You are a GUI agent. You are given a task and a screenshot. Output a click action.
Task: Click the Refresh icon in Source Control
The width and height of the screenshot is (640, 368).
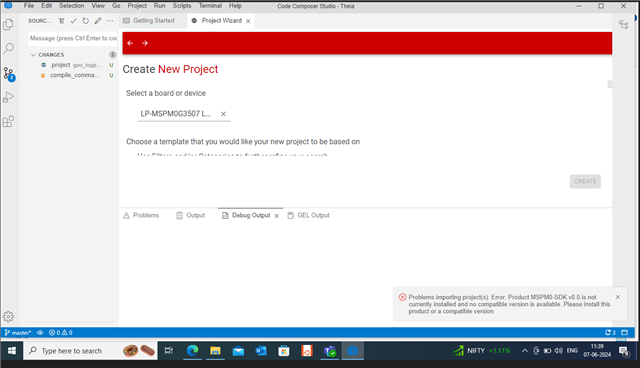[x=85, y=21]
